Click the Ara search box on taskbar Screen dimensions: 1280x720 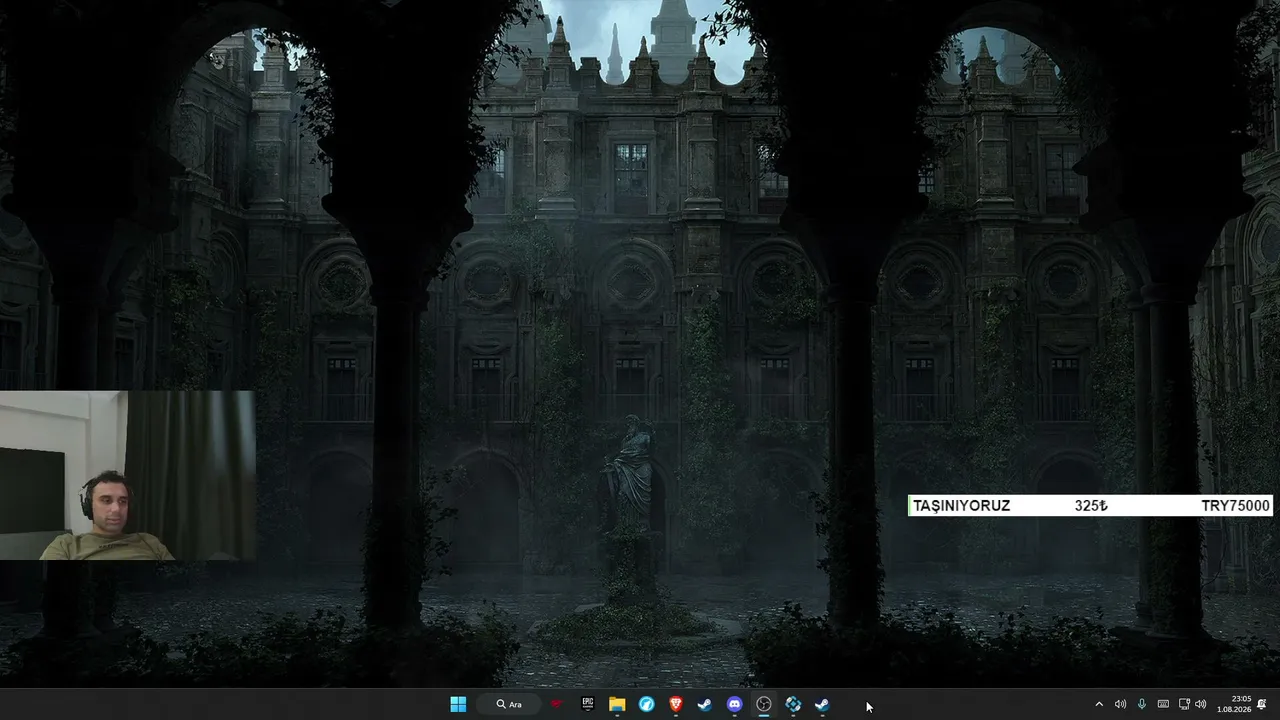(509, 704)
